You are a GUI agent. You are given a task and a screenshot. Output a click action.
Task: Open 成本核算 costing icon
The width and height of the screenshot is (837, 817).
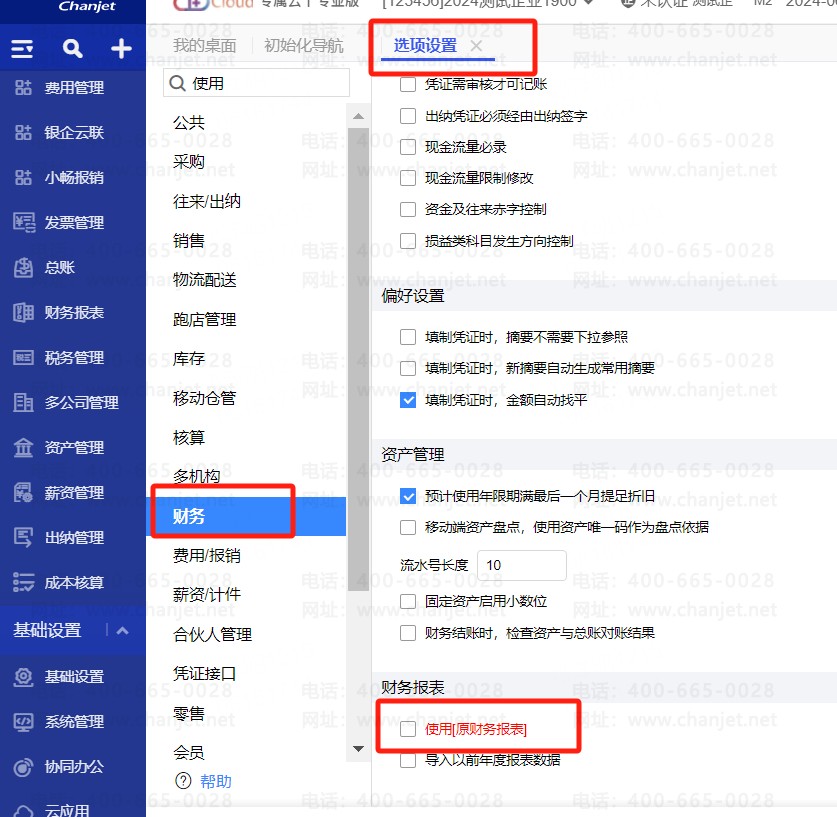[23, 582]
